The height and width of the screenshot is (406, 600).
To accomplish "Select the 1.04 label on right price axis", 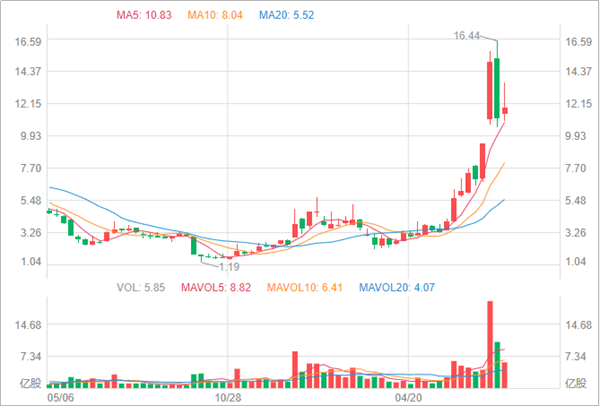I will point(576,261).
